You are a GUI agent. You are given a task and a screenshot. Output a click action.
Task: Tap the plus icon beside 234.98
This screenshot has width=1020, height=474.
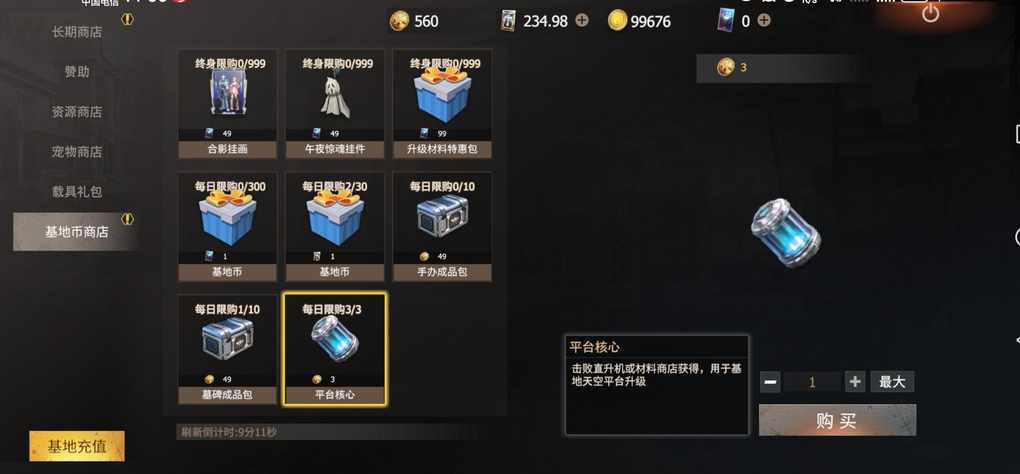(582, 20)
